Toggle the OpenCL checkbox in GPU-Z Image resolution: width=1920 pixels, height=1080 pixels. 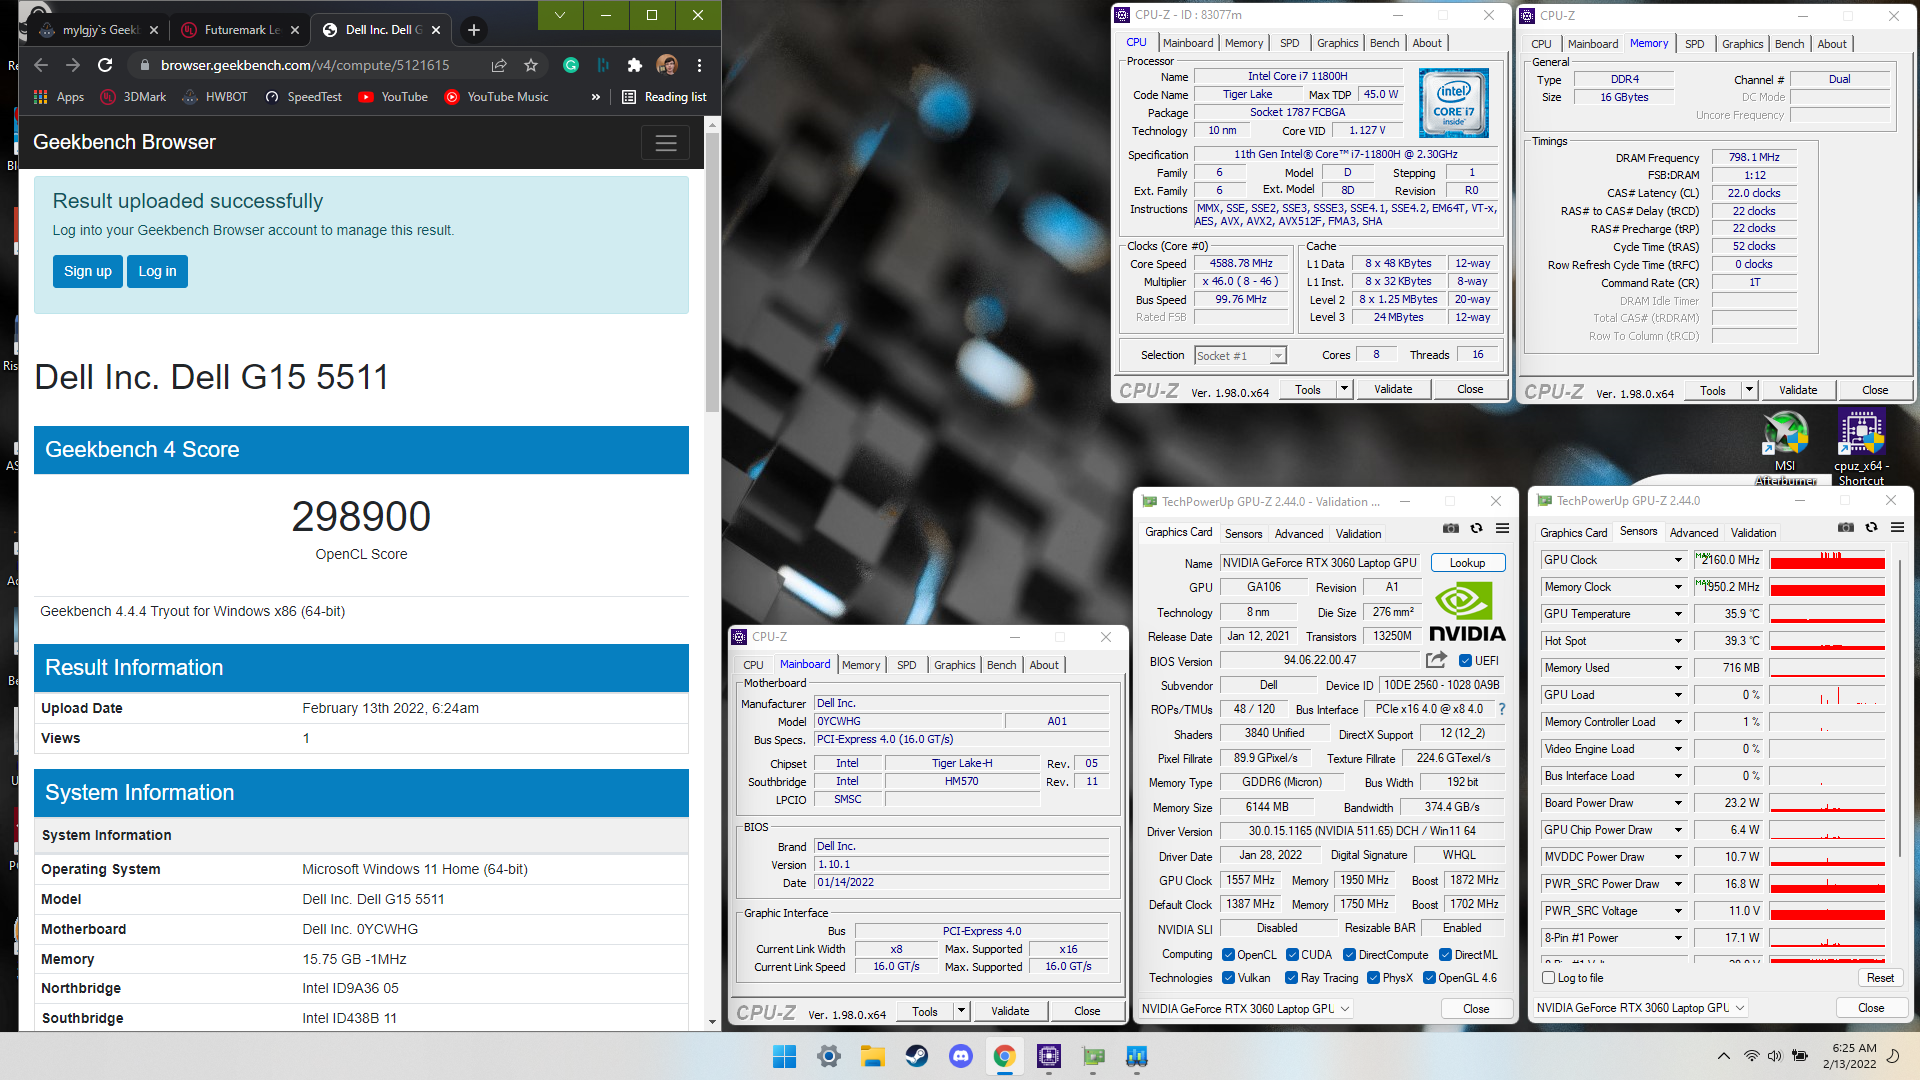coord(1229,955)
